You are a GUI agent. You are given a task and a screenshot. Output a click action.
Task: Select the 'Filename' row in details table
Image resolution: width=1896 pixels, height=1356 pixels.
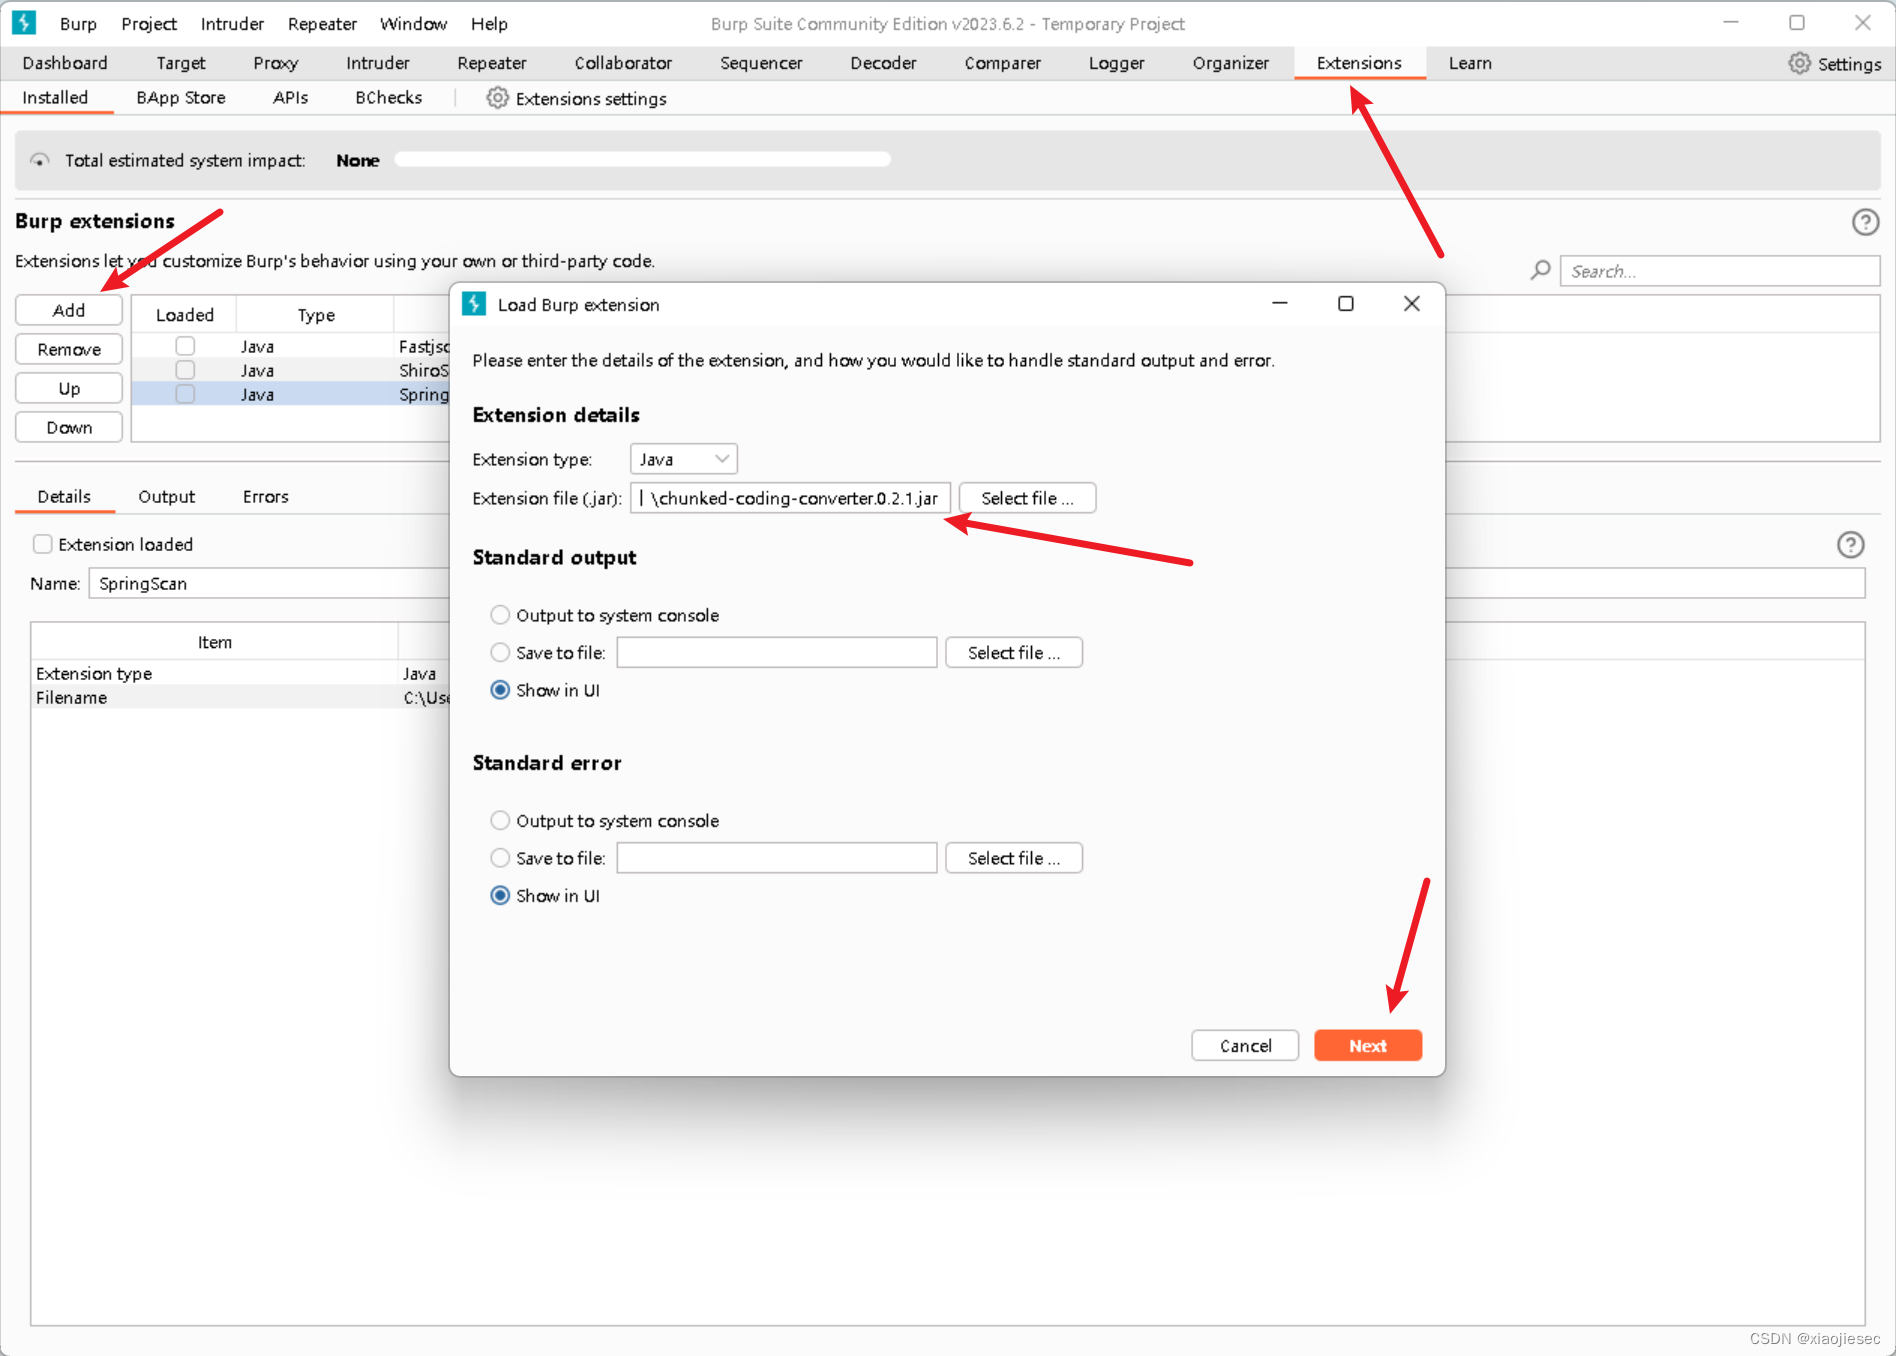[242, 697]
